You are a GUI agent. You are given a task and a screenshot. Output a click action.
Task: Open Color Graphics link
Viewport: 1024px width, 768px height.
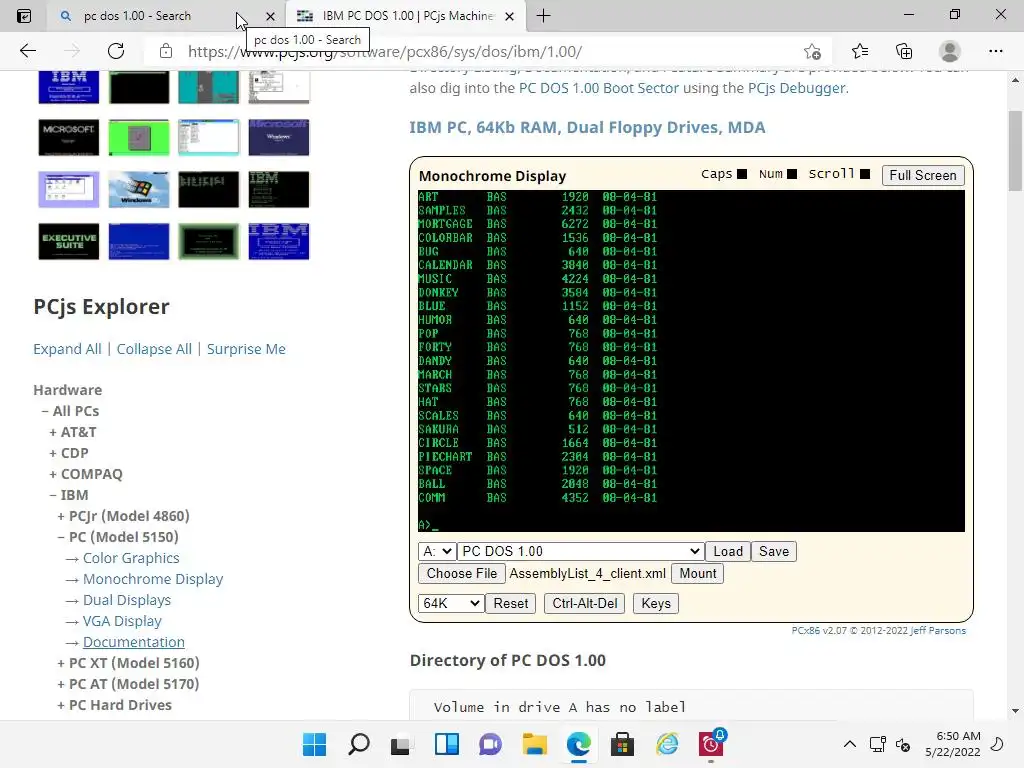(x=131, y=558)
